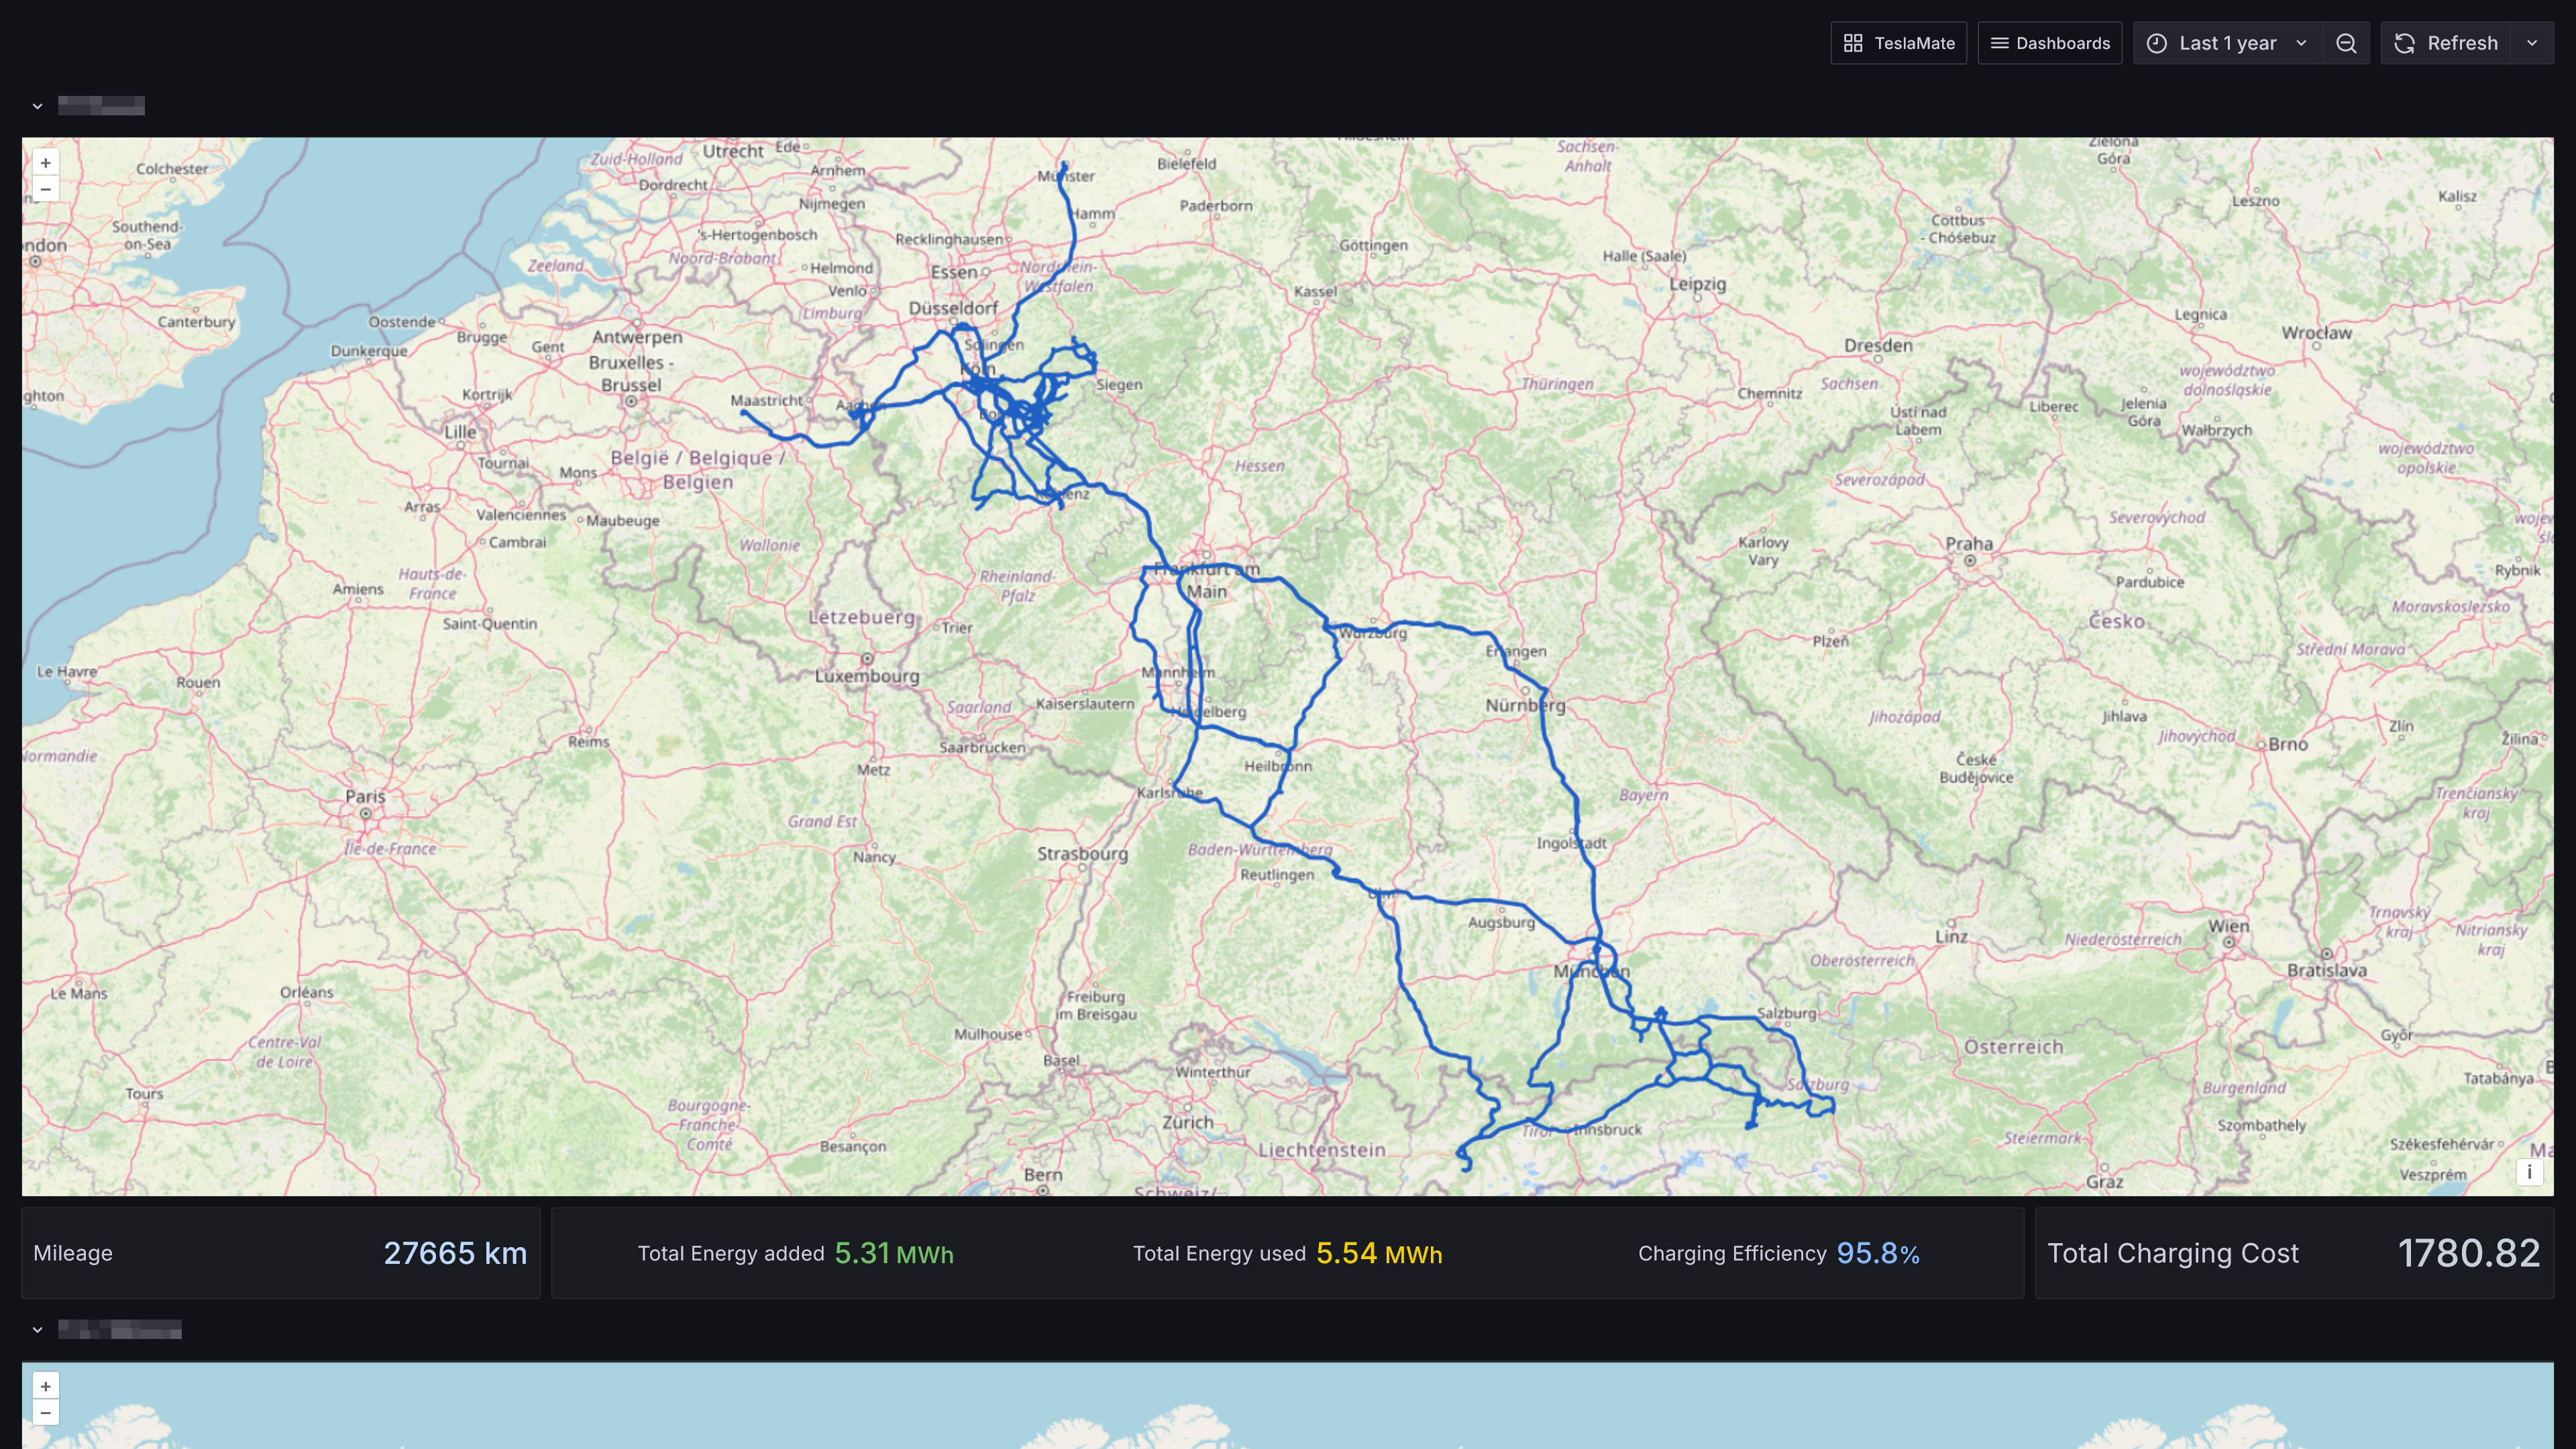Click the map attribution info icon

pyautogui.click(x=2529, y=1172)
